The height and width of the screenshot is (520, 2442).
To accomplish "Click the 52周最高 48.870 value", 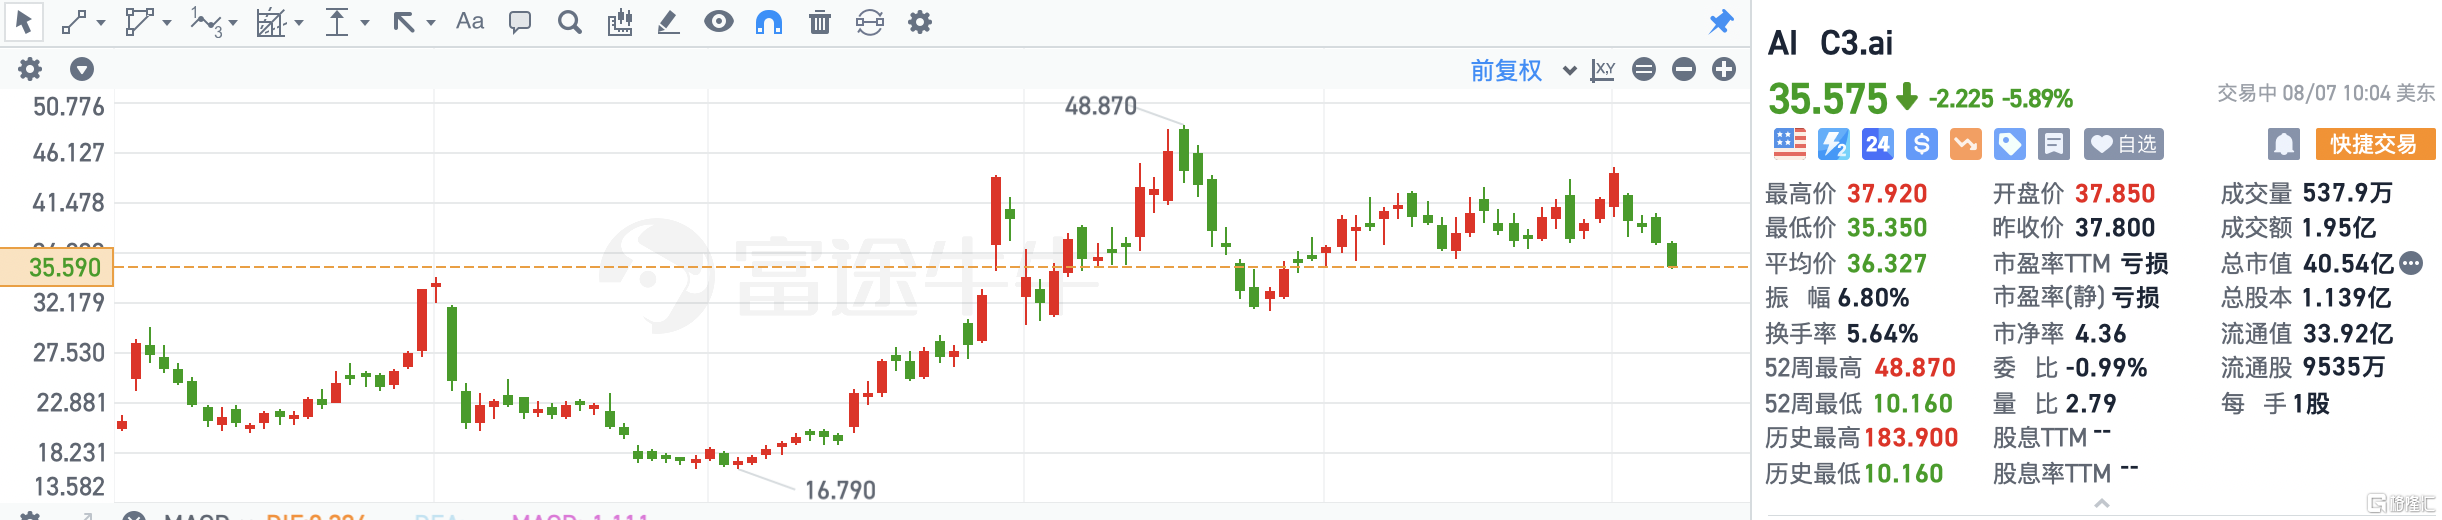I will click(1914, 368).
